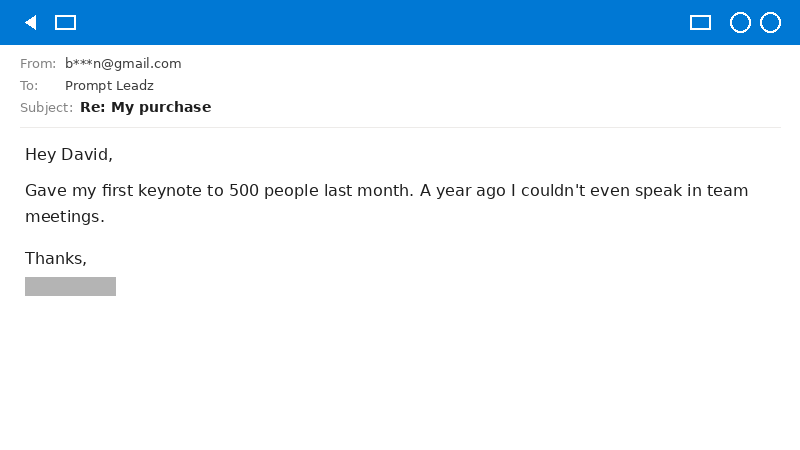The height and width of the screenshot is (450, 800).
Task: Click sender address b***n@gmail.com
Action: point(123,64)
